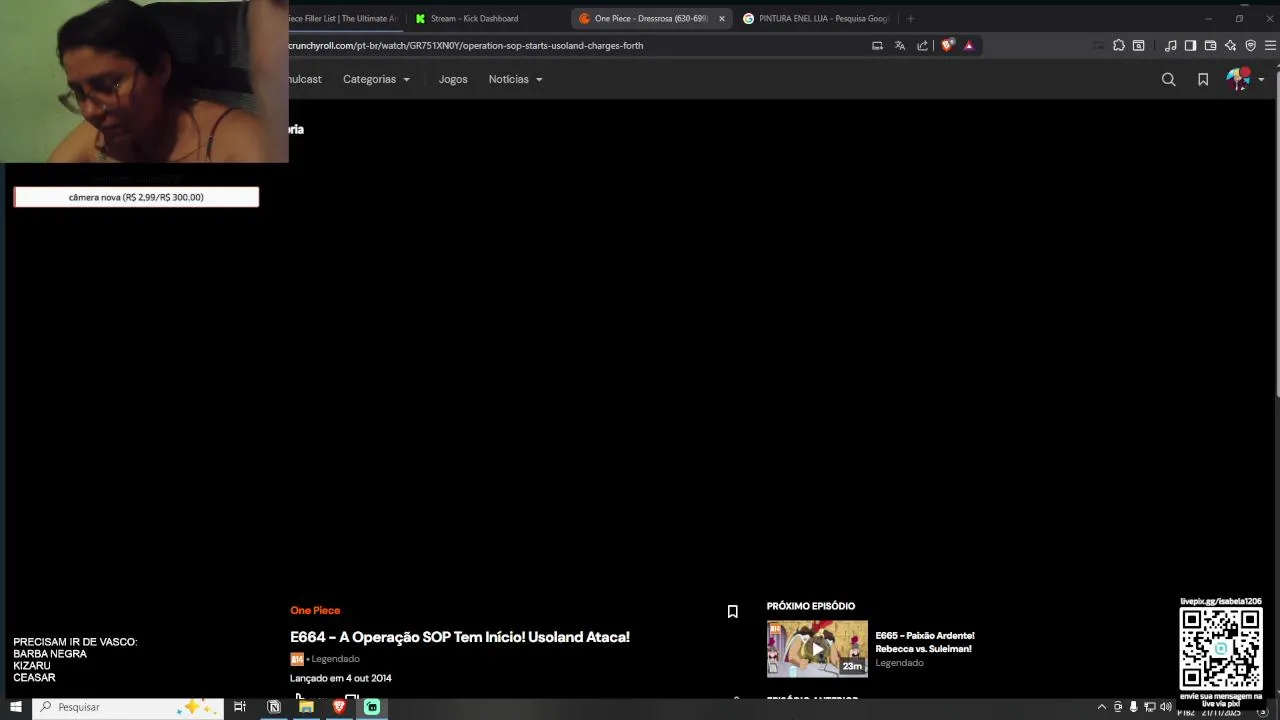Viewport: 1280px width, 720px height.
Task: Open E665 Paixão Ardente episode title
Action: pos(925,642)
